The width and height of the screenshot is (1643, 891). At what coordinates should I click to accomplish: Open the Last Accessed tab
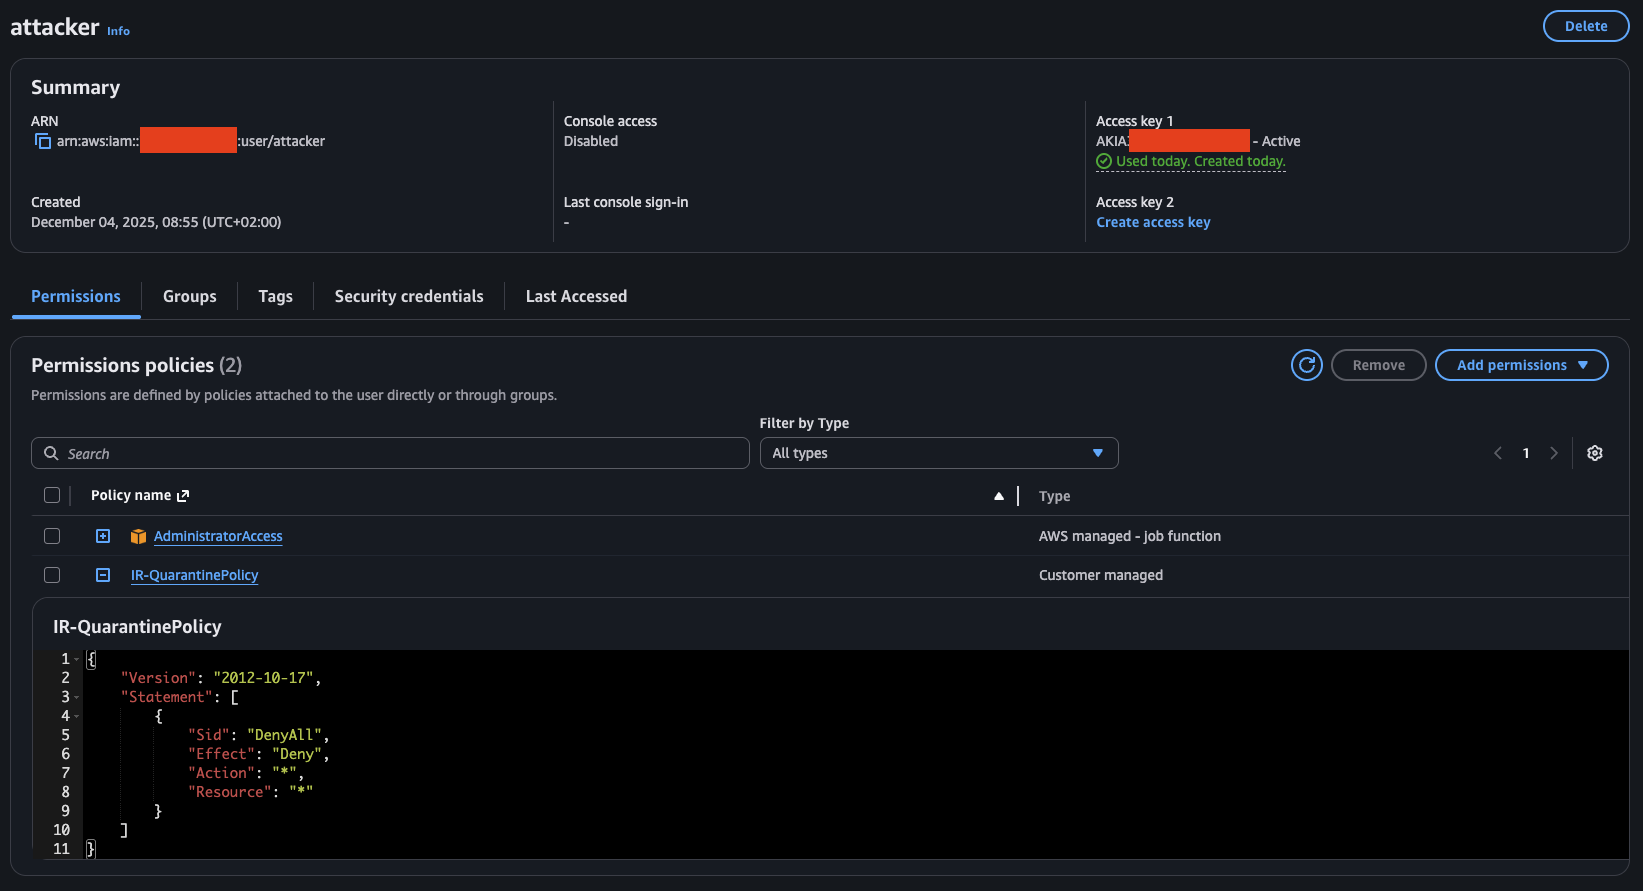tap(576, 296)
